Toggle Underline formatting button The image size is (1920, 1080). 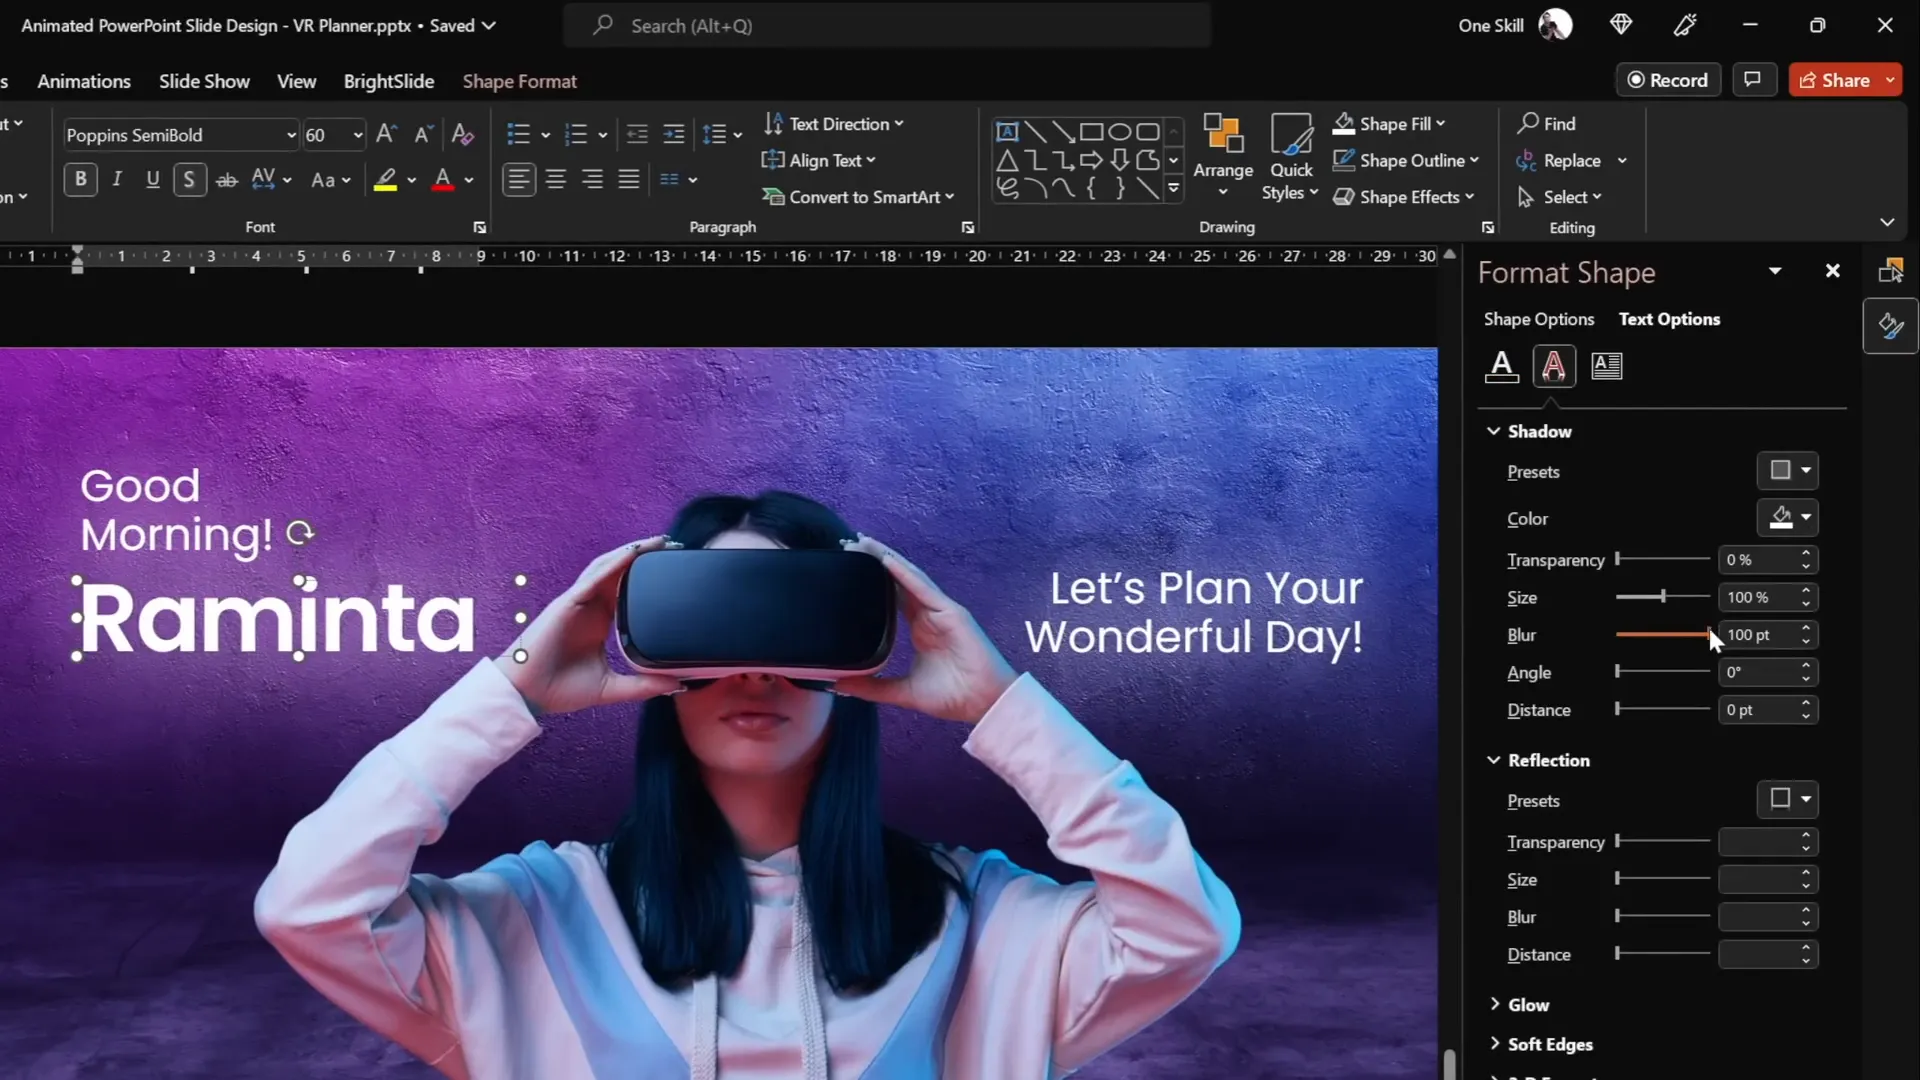point(152,179)
